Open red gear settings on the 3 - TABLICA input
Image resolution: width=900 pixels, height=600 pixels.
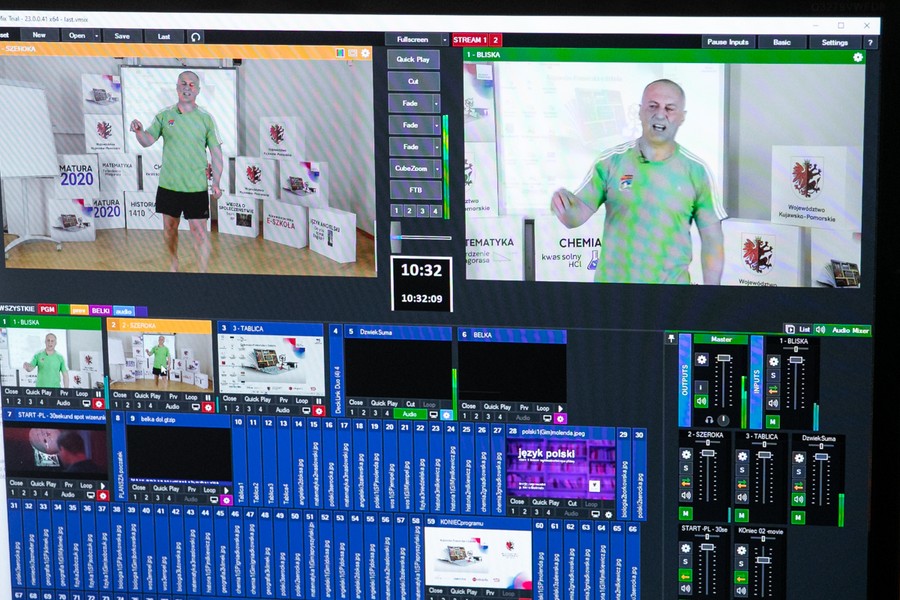(319, 409)
